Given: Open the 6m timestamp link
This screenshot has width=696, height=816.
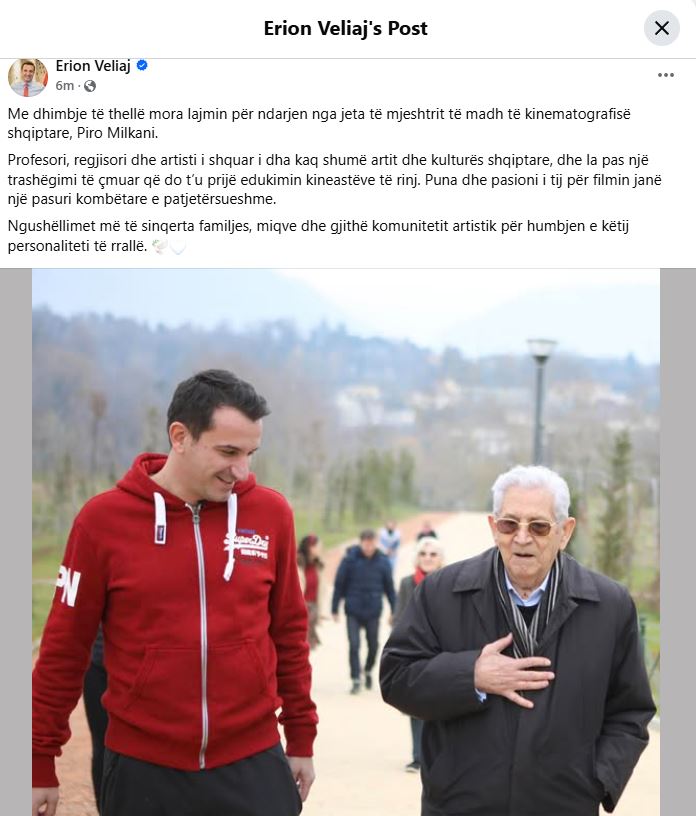Looking at the screenshot, I should pyautogui.click(x=65, y=86).
